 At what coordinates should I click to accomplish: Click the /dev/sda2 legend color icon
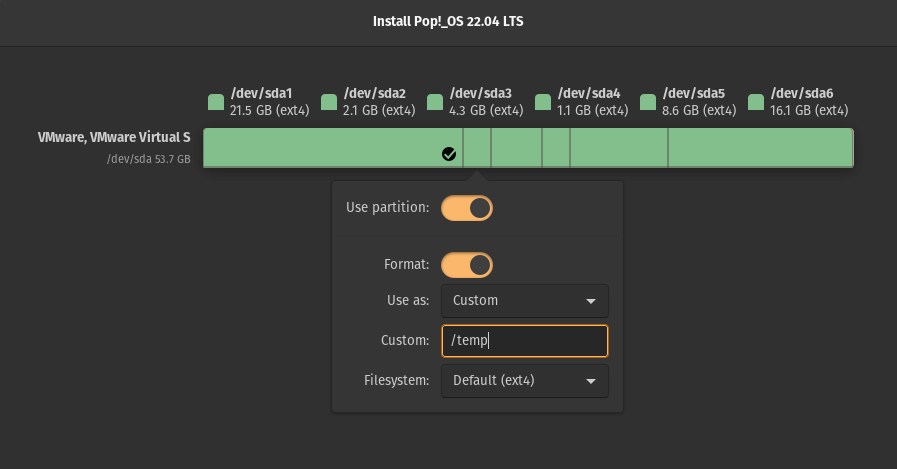pyautogui.click(x=329, y=102)
